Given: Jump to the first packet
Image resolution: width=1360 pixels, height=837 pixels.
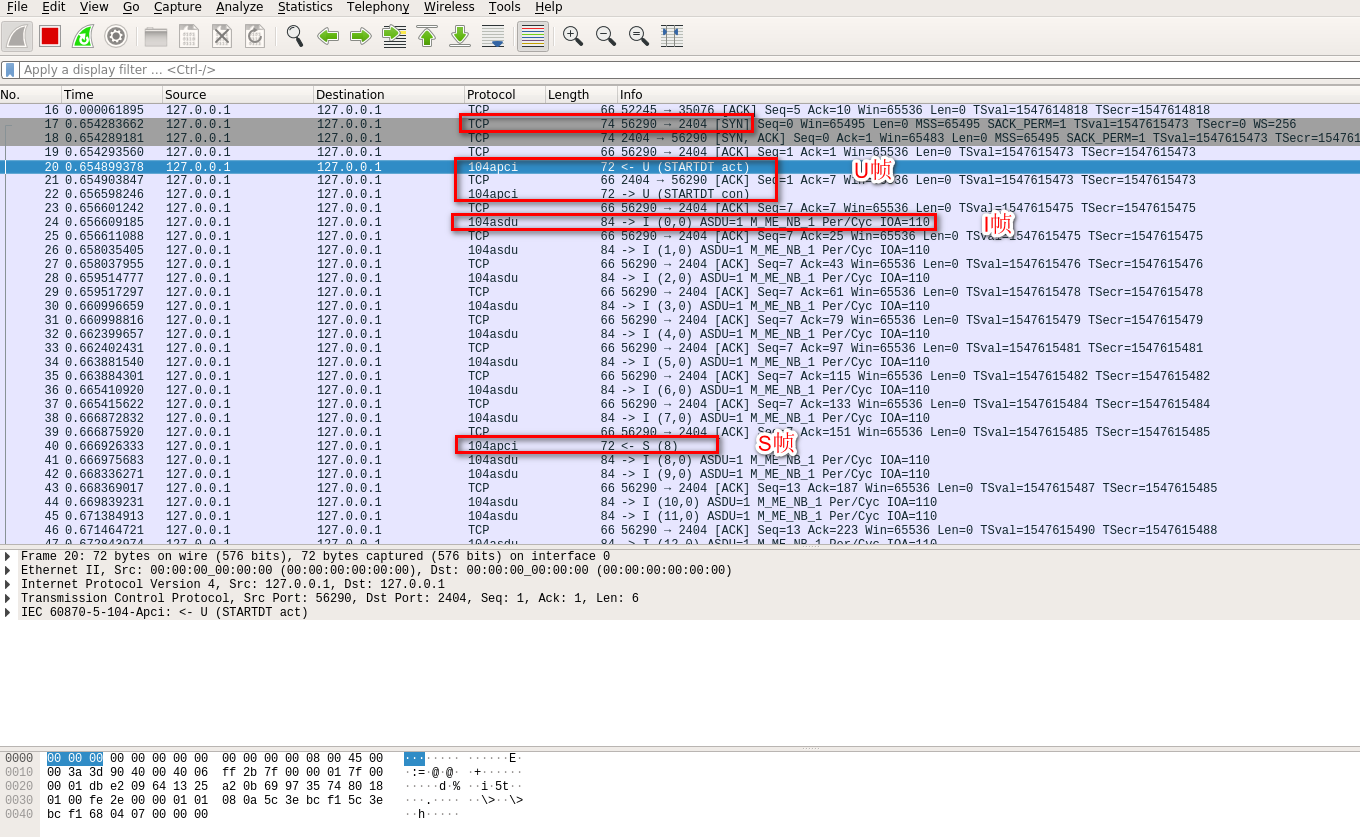Looking at the screenshot, I should click(x=427, y=36).
